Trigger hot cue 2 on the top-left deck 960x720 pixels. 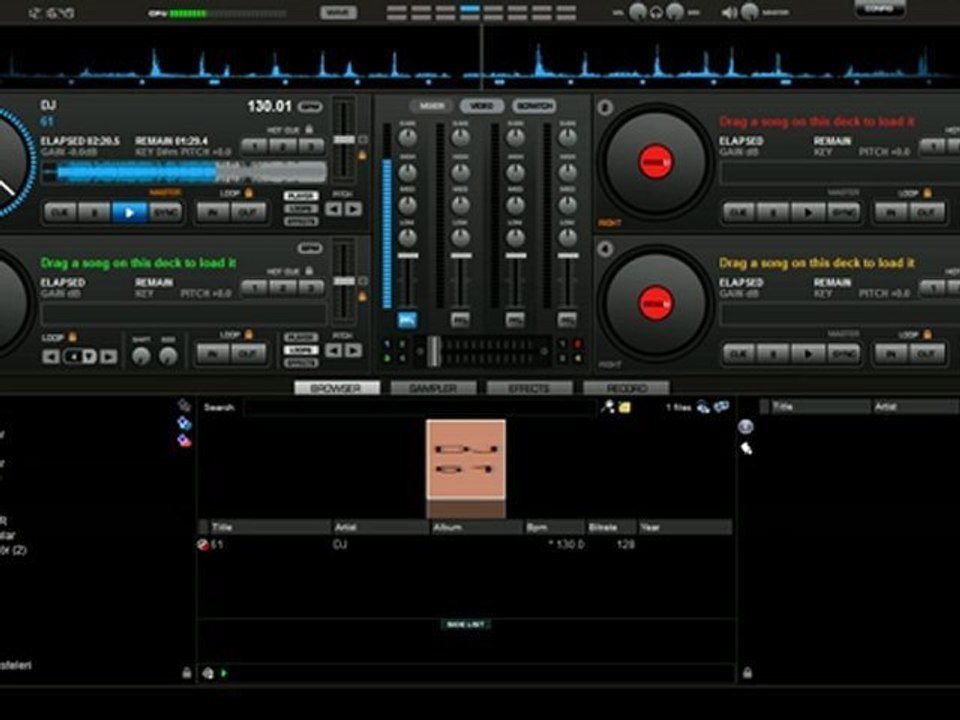point(282,146)
